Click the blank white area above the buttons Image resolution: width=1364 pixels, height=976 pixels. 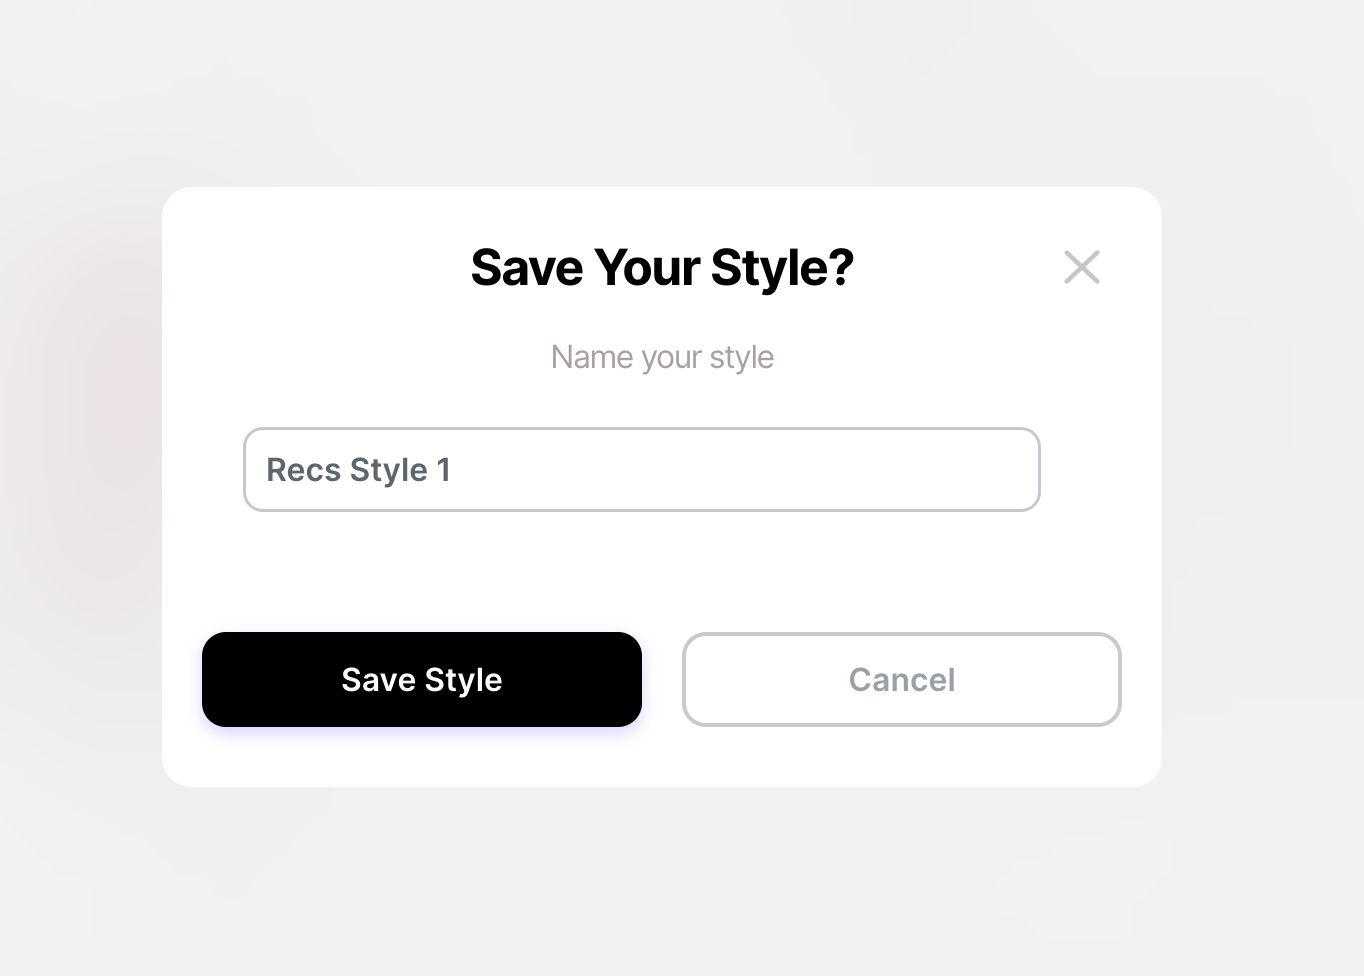[662, 572]
